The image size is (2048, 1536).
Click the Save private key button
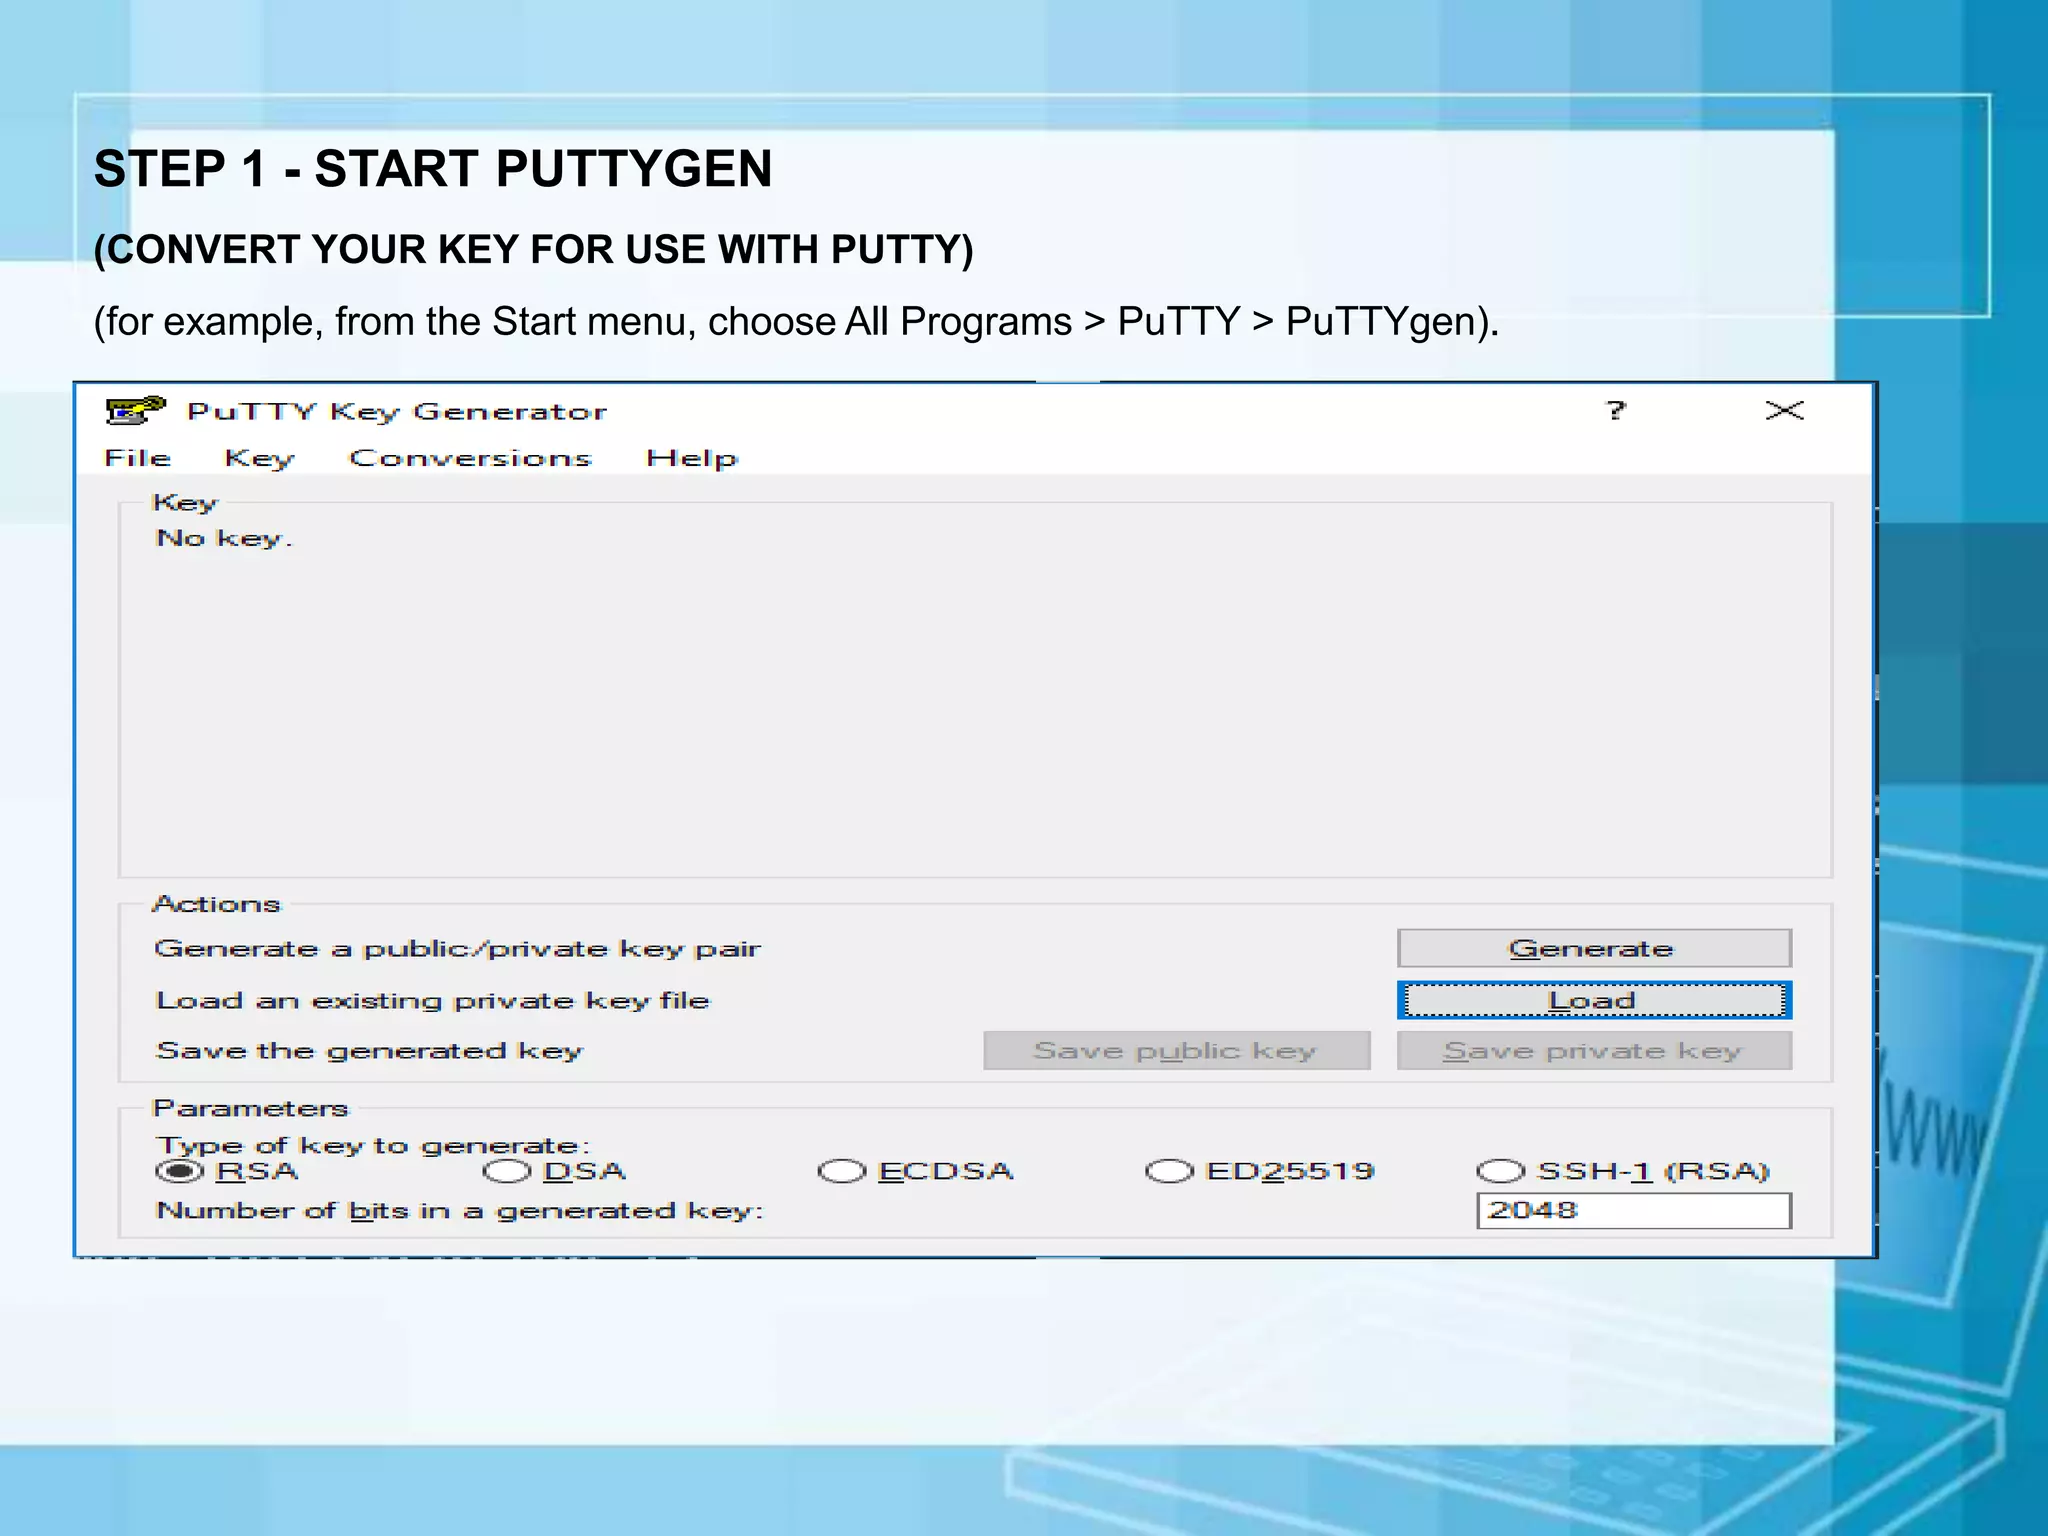pos(1594,1051)
